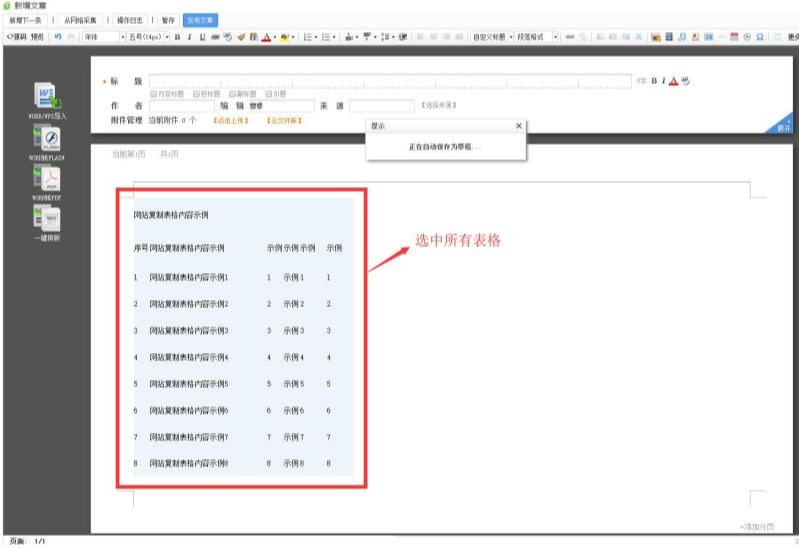Click the 发布文章 publish button
799x549 pixels.
pos(200,19)
